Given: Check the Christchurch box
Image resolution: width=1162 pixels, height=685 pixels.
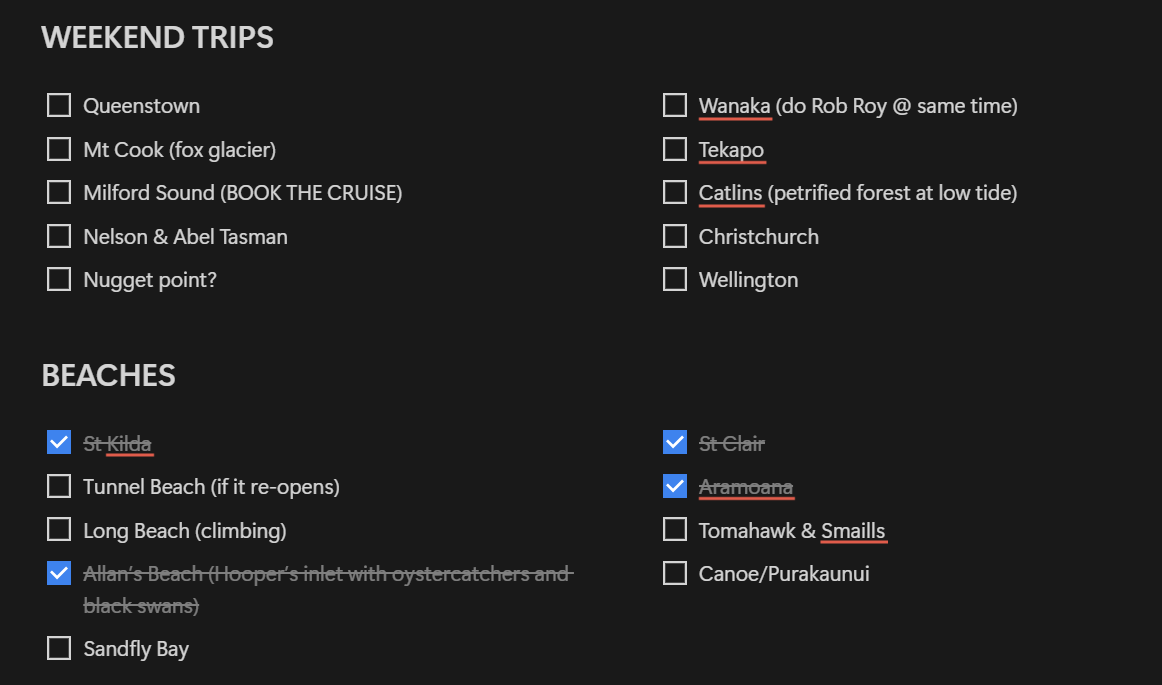Looking at the screenshot, I should pos(675,236).
